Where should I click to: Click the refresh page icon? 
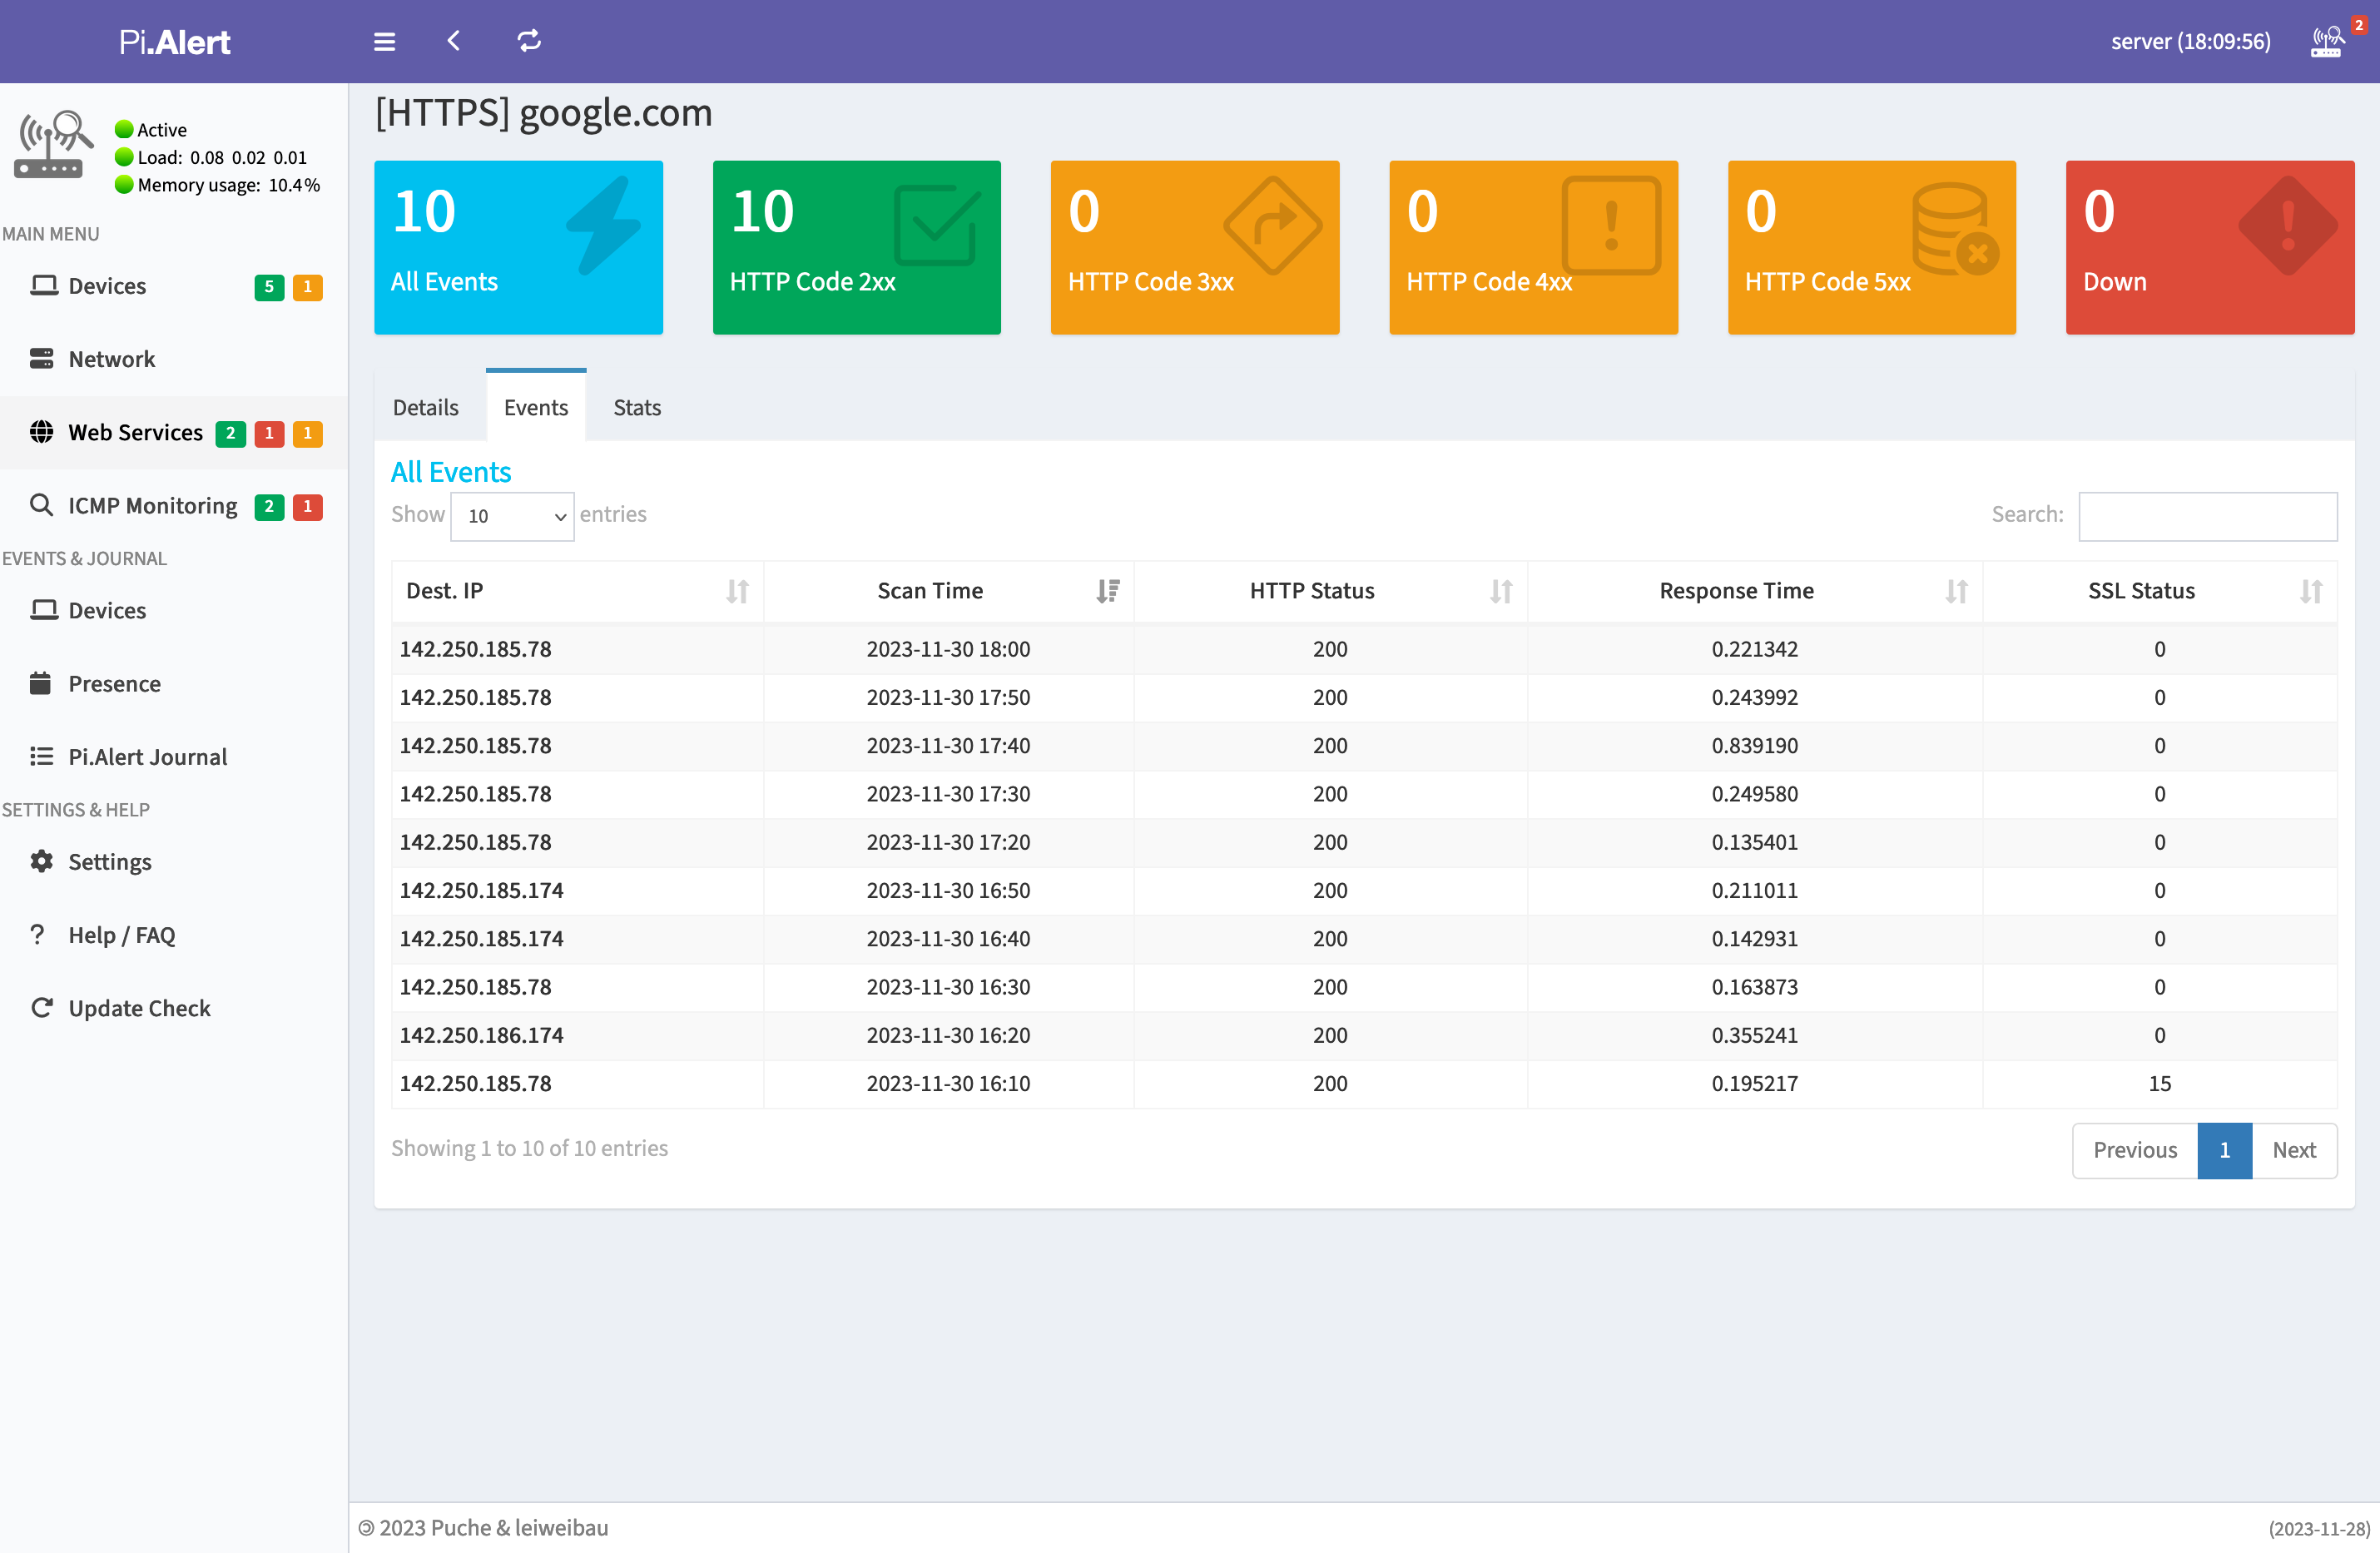[531, 42]
